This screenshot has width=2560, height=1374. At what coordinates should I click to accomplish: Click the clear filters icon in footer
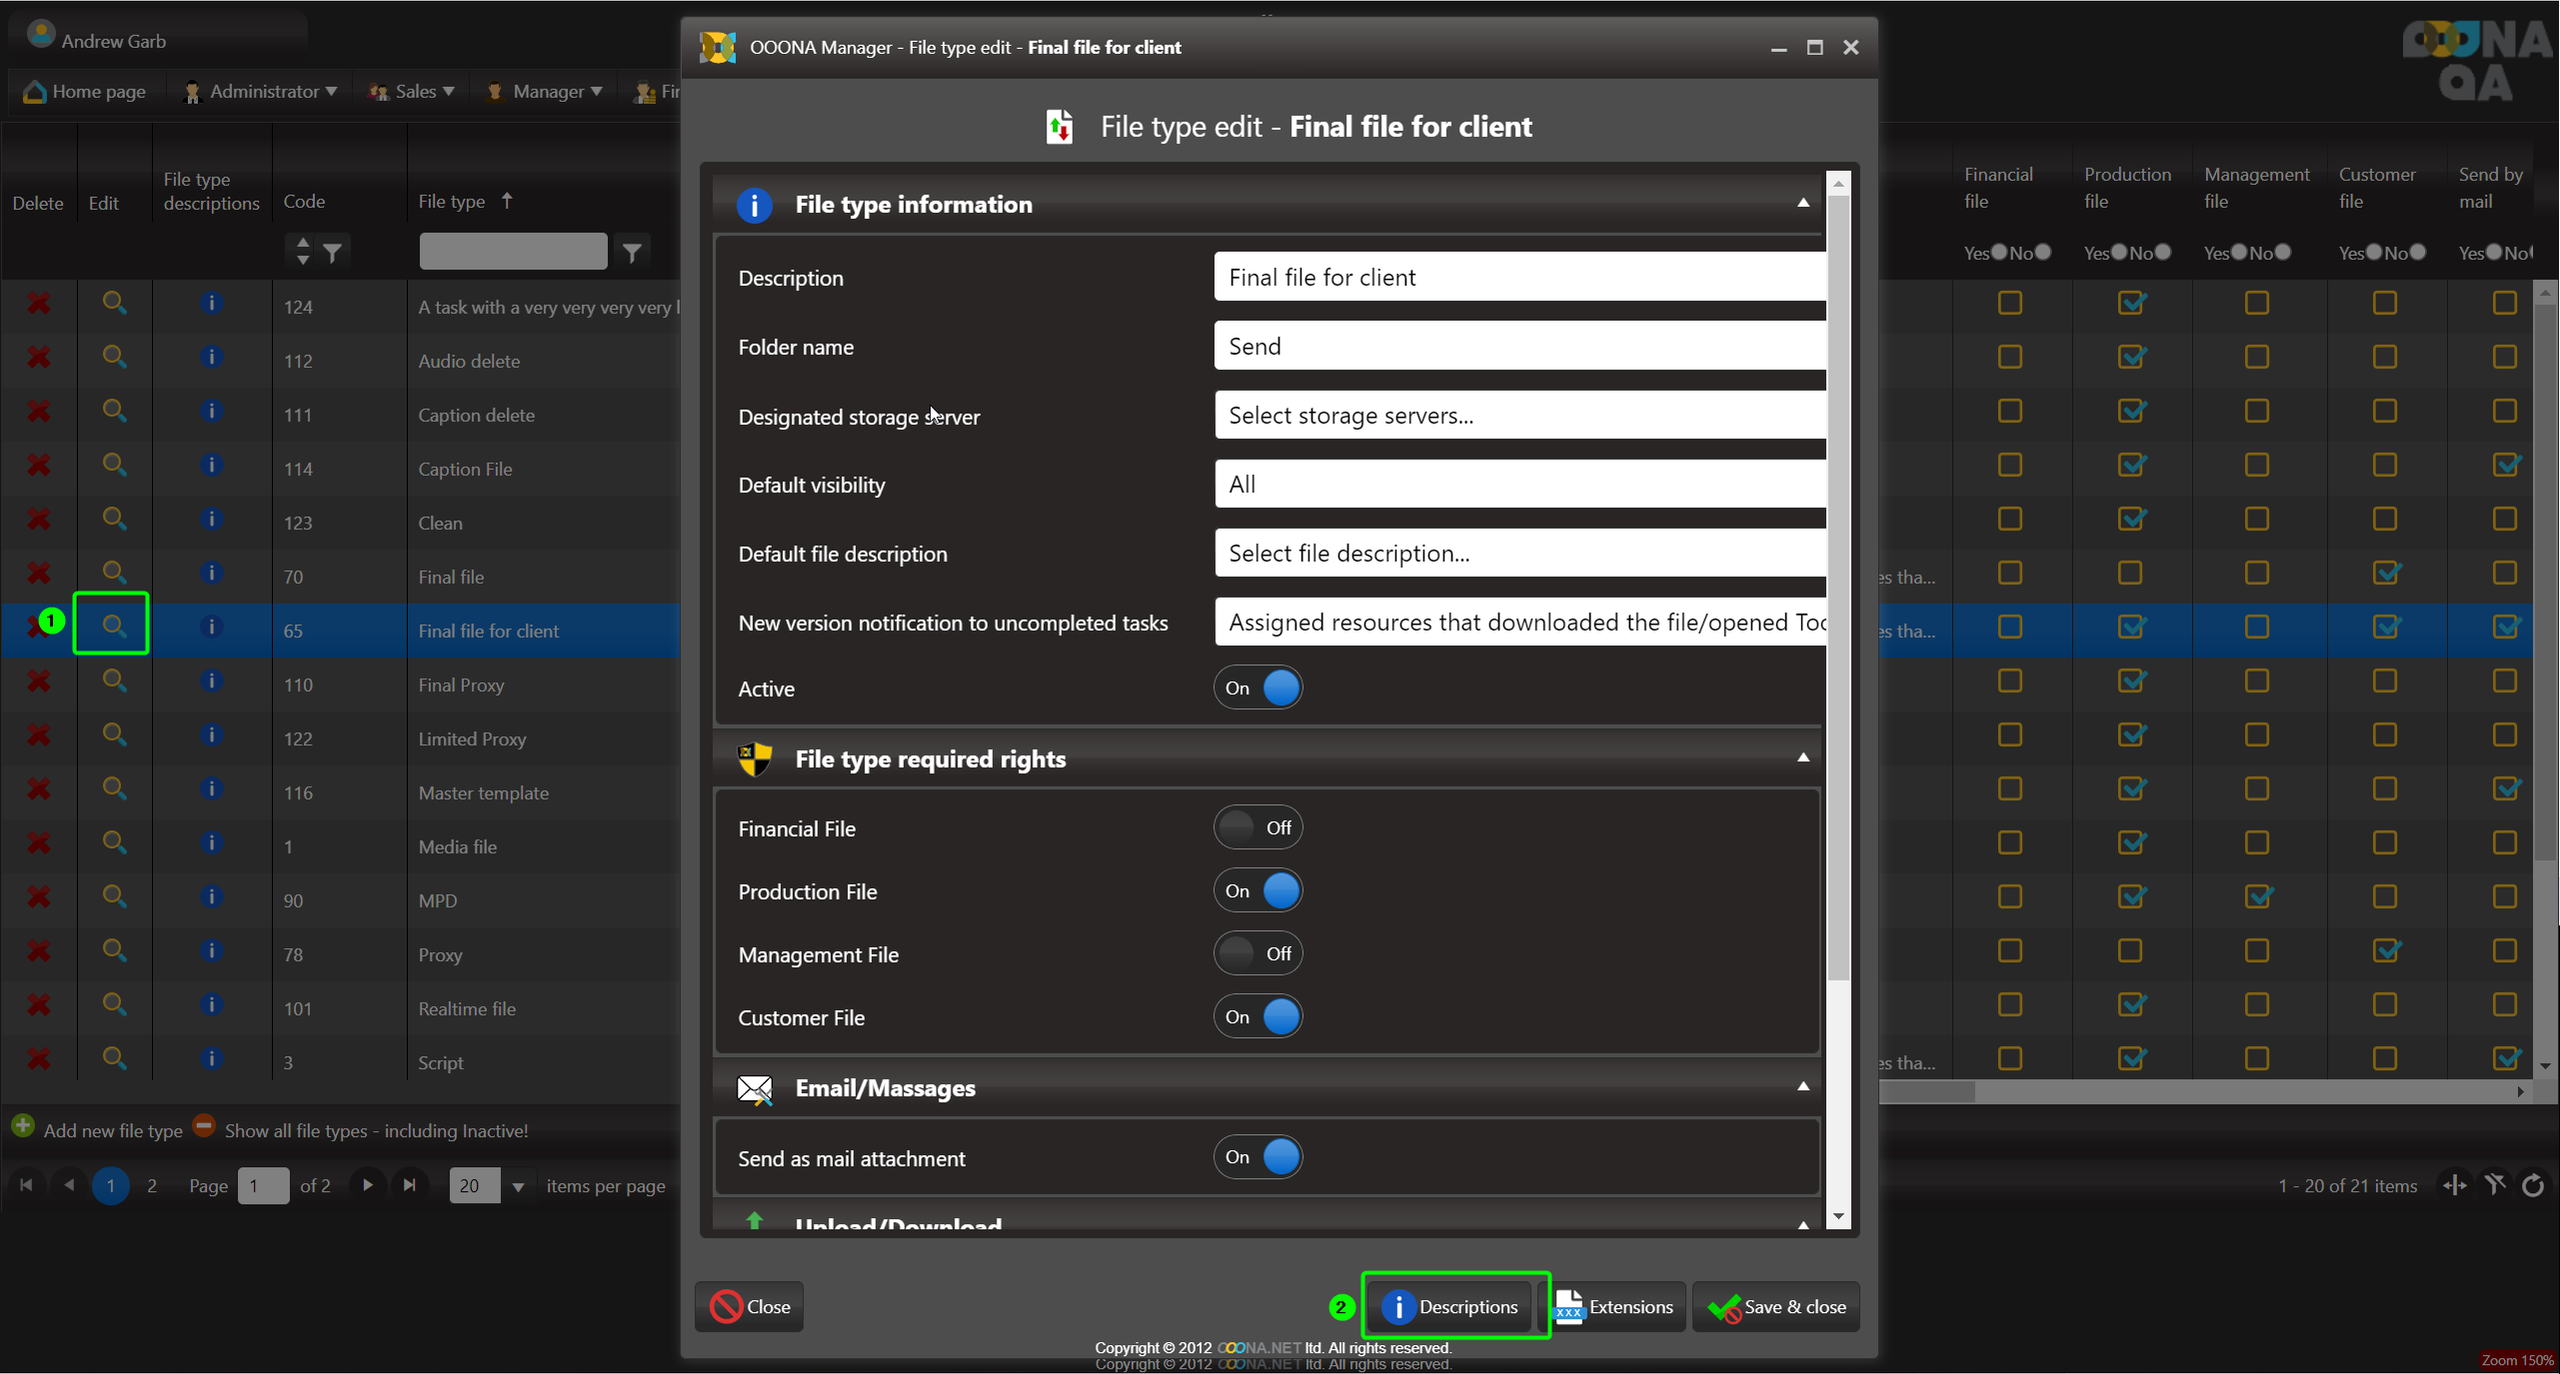pyautogui.click(x=2495, y=1186)
